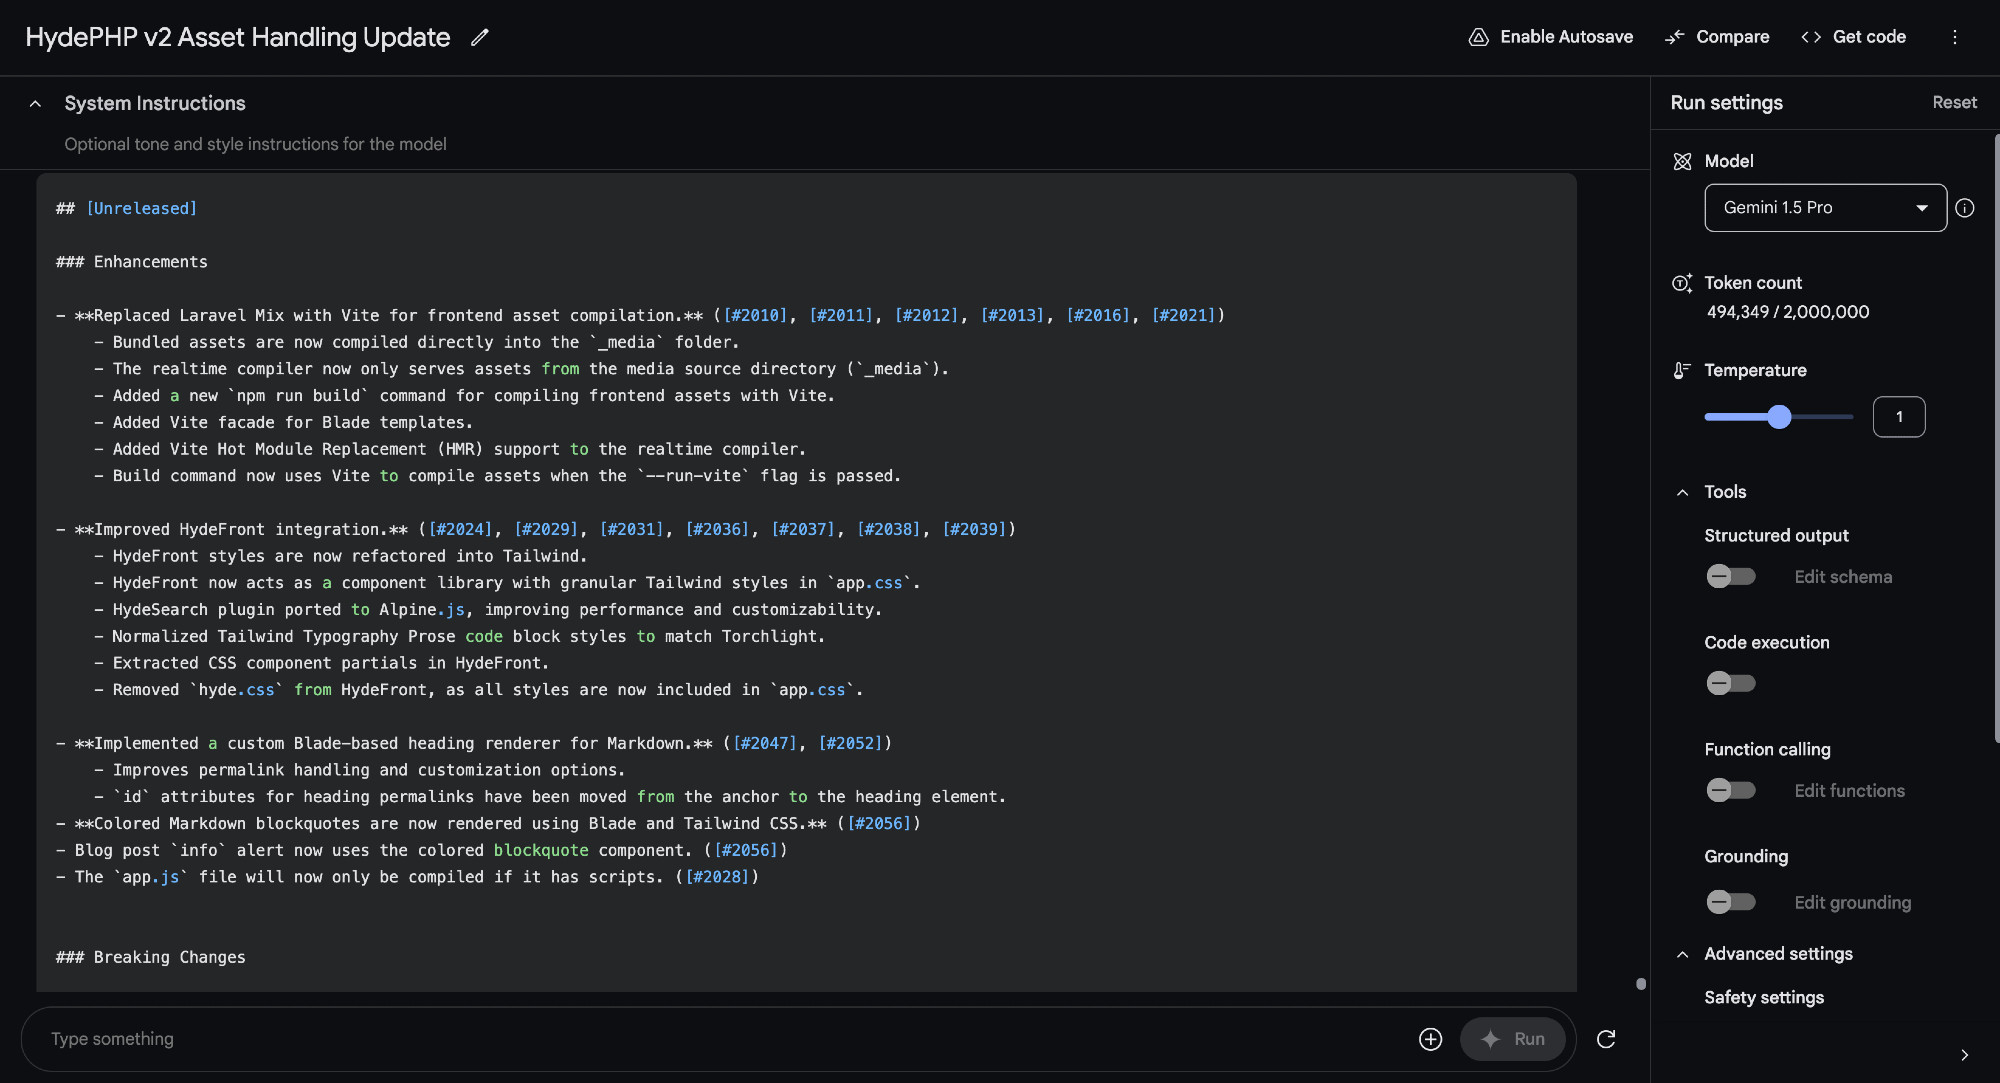Click Edit functions link

(x=1849, y=791)
